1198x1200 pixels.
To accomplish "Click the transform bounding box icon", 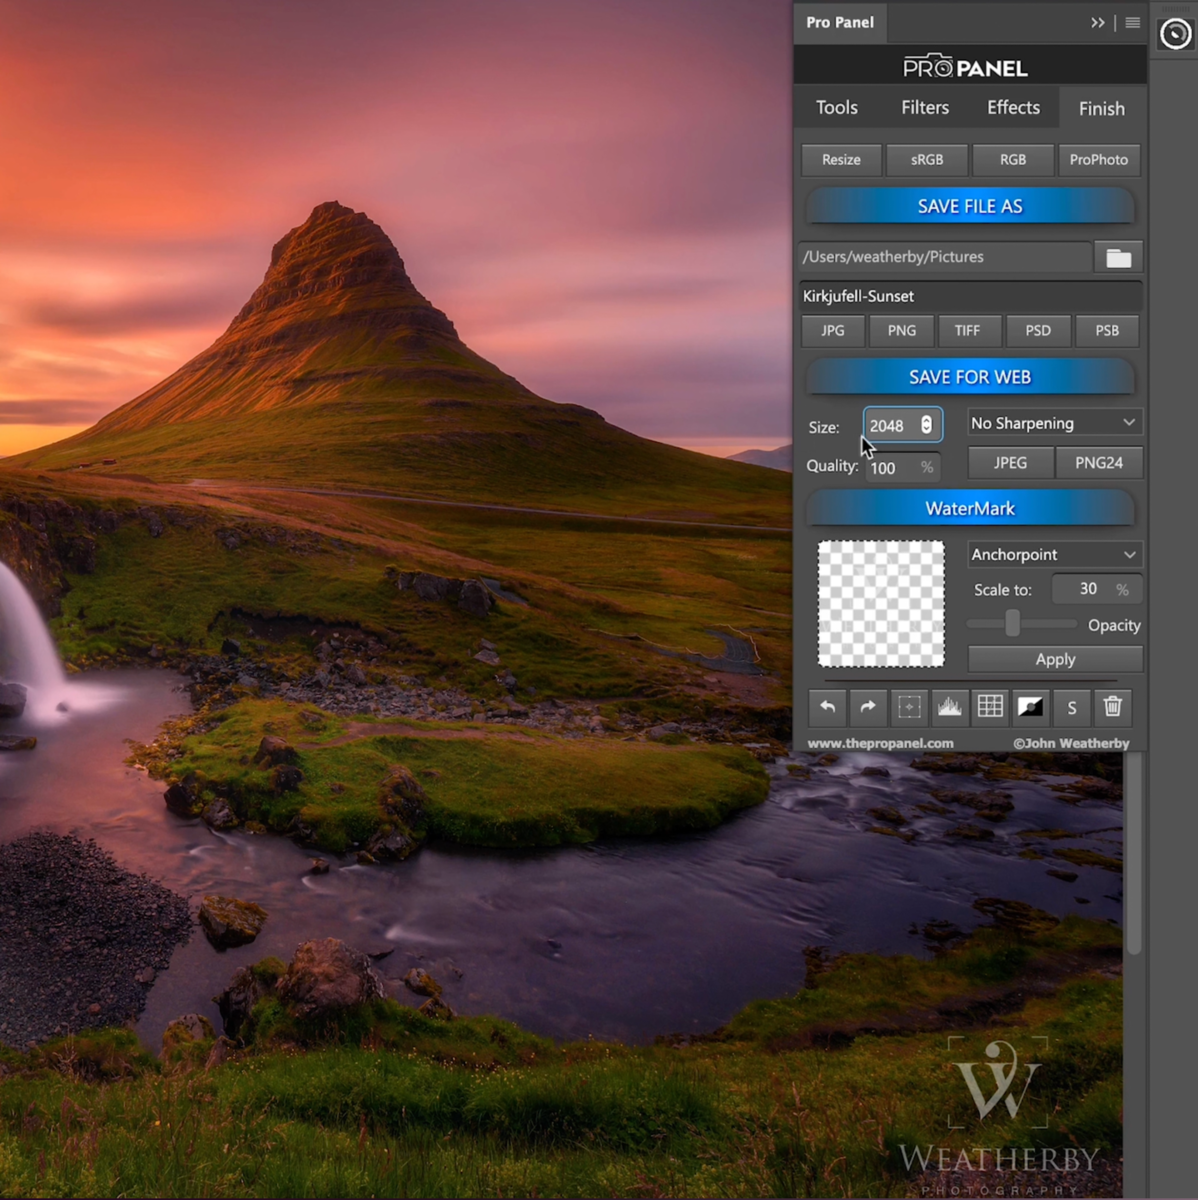I will tap(909, 707).
